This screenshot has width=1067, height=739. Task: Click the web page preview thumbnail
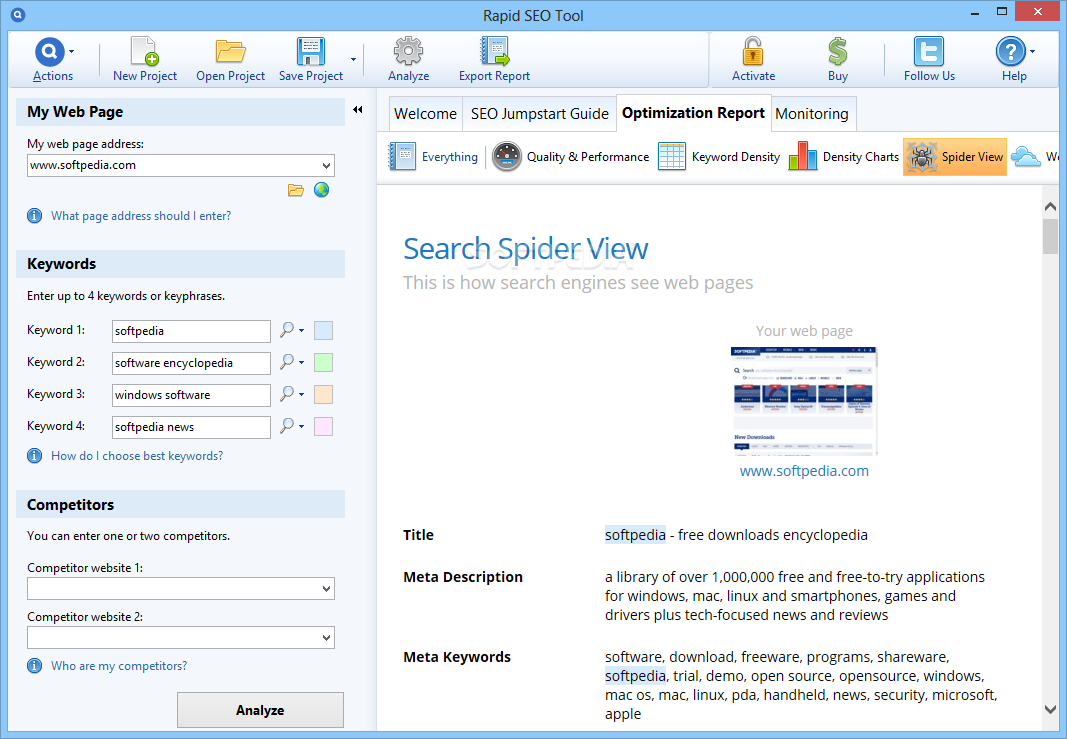pyautogui.click(x=804, y=400)
